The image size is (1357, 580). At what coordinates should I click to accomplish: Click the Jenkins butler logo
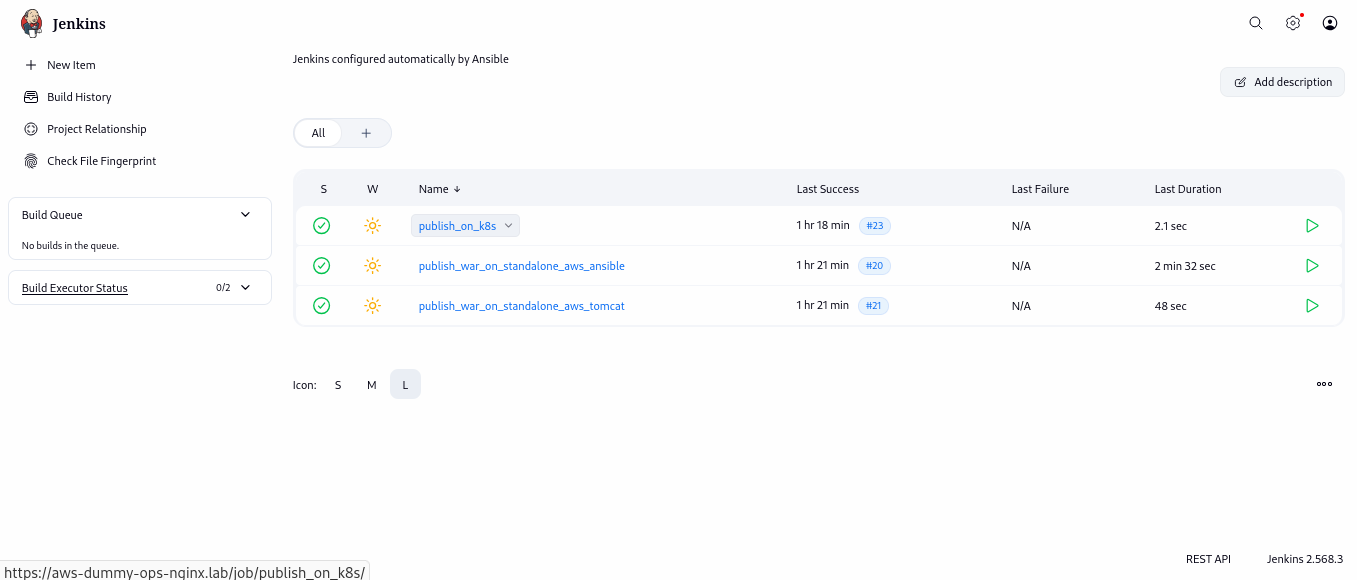tap(32, 23)
